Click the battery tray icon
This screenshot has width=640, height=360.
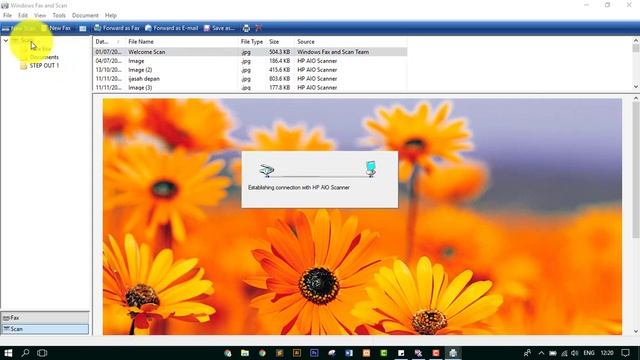click(553, 353)
